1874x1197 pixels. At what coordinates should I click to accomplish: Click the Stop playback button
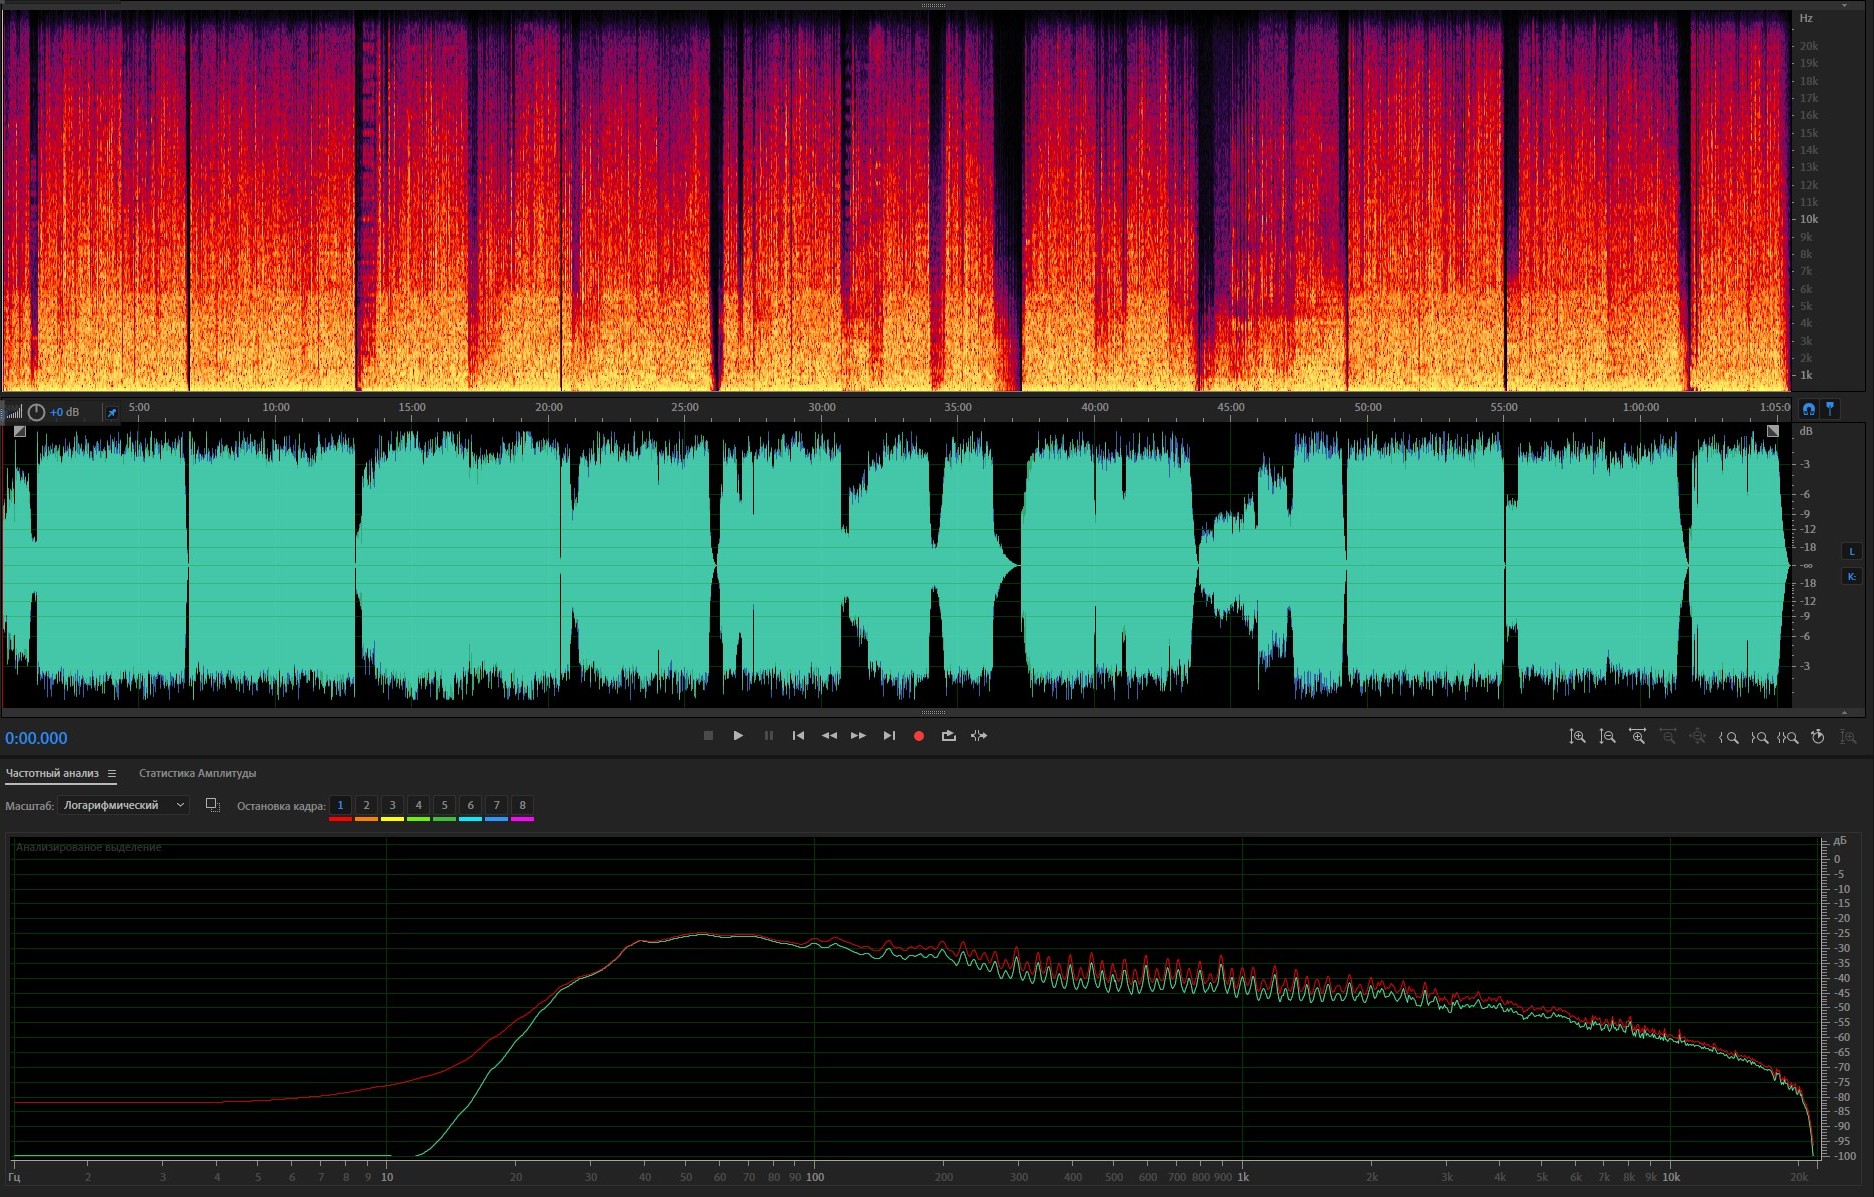coord(708,736)
